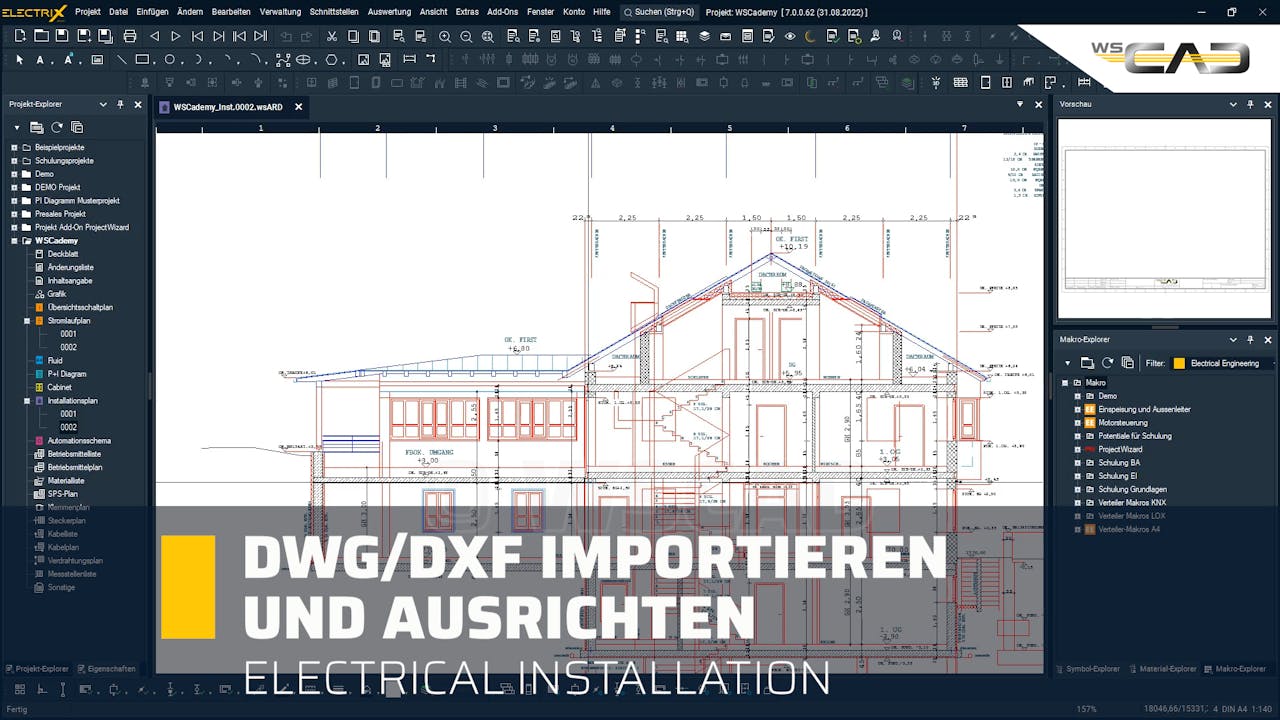This screenshot has width=1280, height=720.
Task: Click the refresh icon in Projekt-Explorer
Action: (x=57, y=127)
